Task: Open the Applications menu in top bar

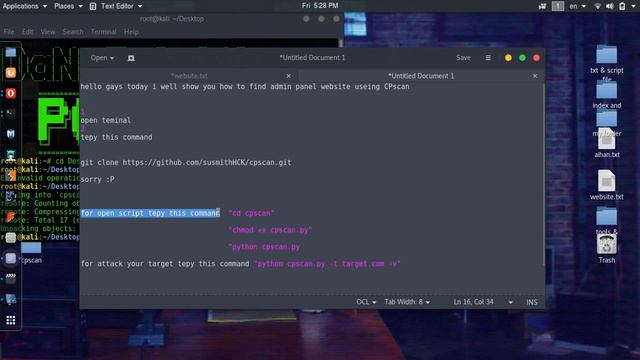Action: tap(24, 6)
